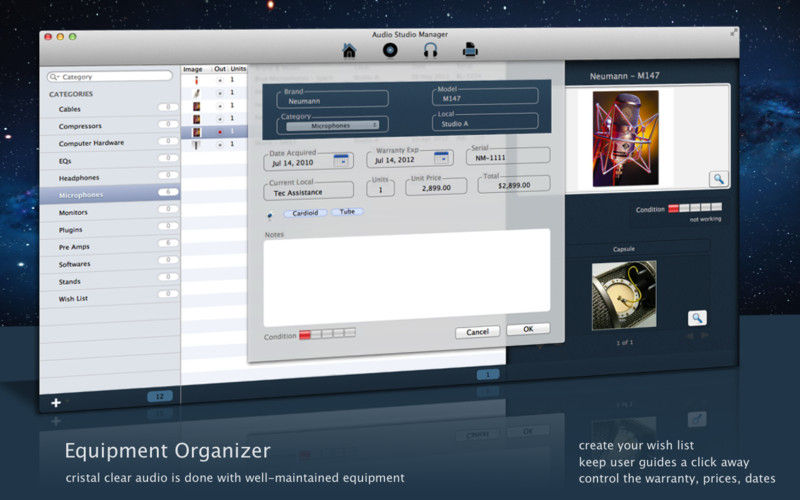The width and height of the screenshot is (800, 500).
Task: Toggle the Cardioid tag
Action: (x=304, y=212)
